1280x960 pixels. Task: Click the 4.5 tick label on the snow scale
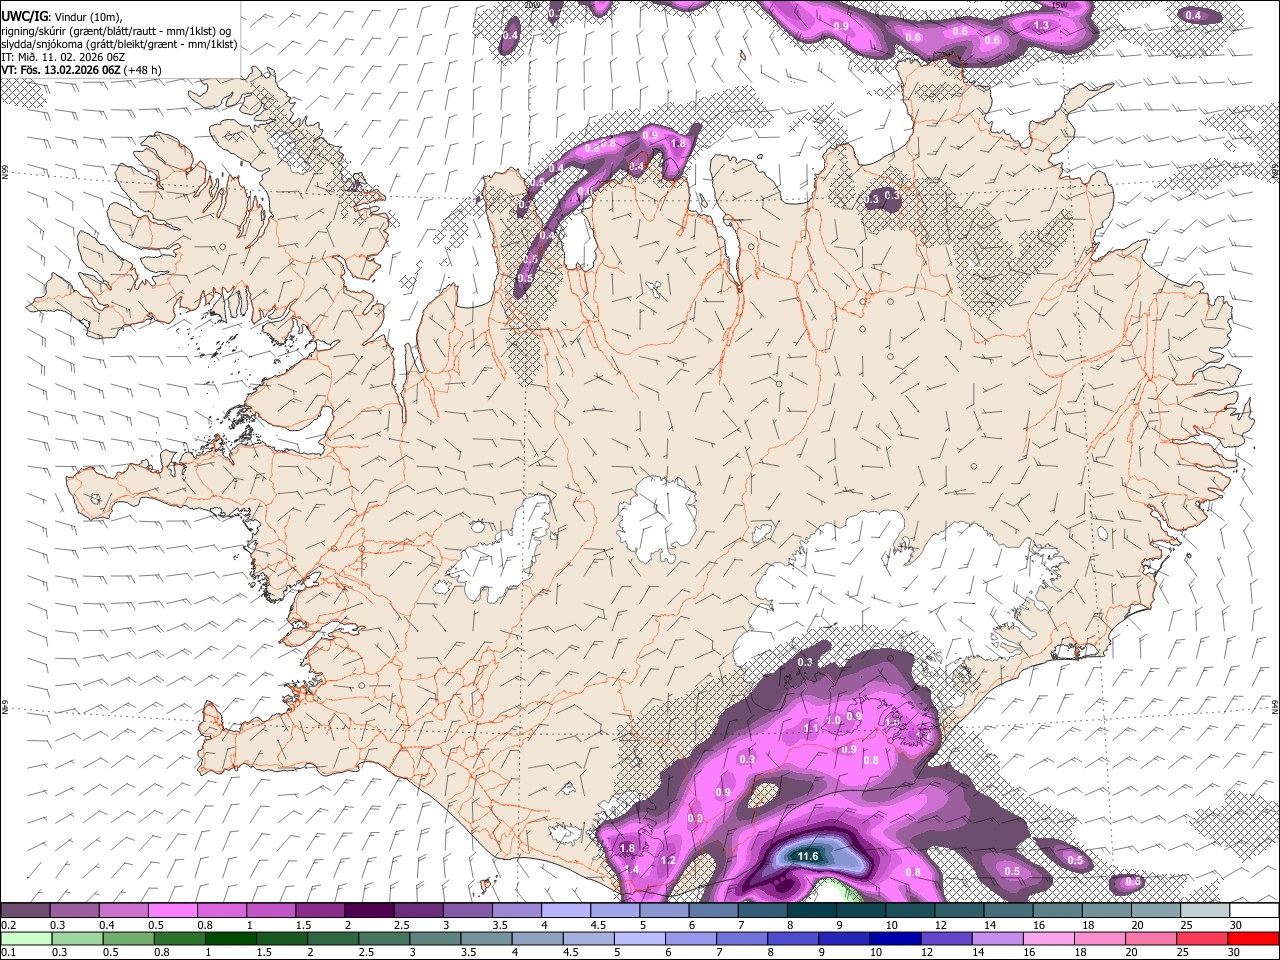coord(597,925)
